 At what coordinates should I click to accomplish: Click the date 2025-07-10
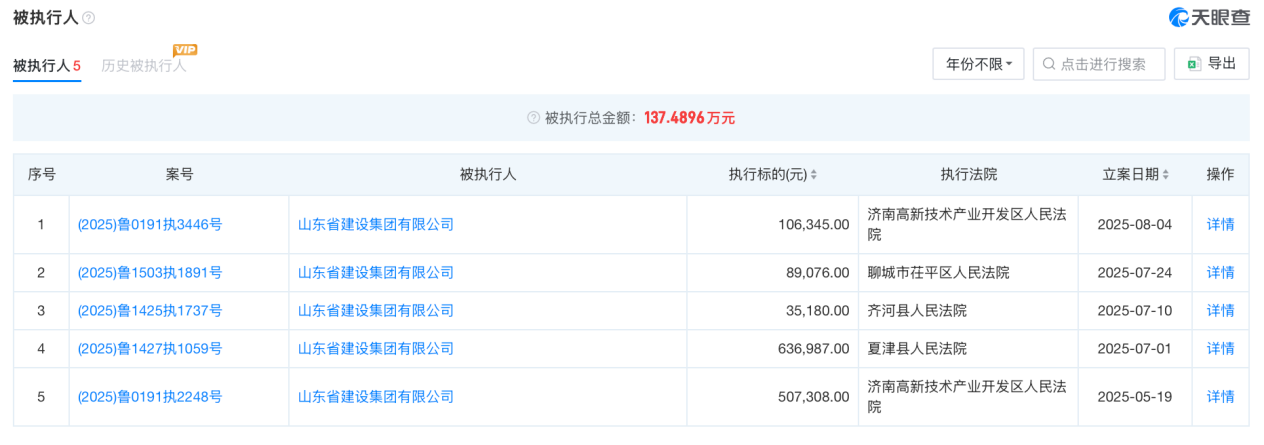point(1134,311)
